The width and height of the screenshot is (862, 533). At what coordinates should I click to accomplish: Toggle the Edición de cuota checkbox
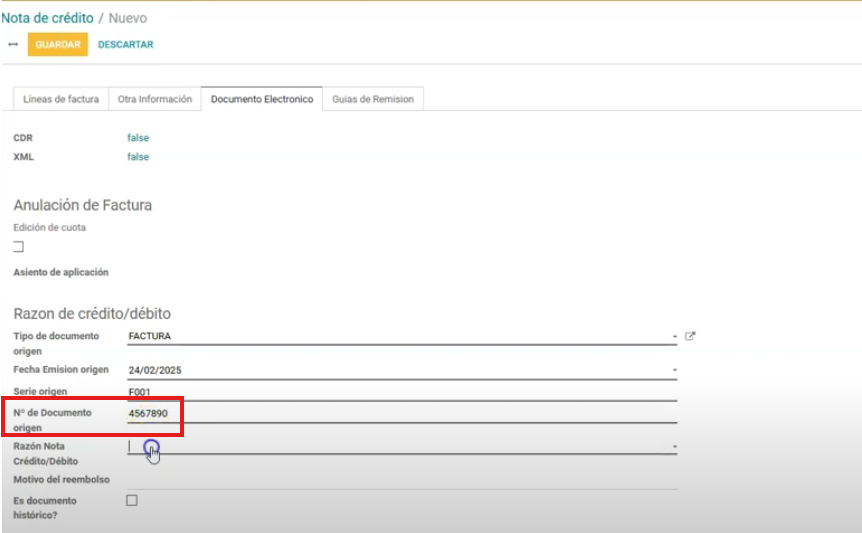click(x=18, y=246)
